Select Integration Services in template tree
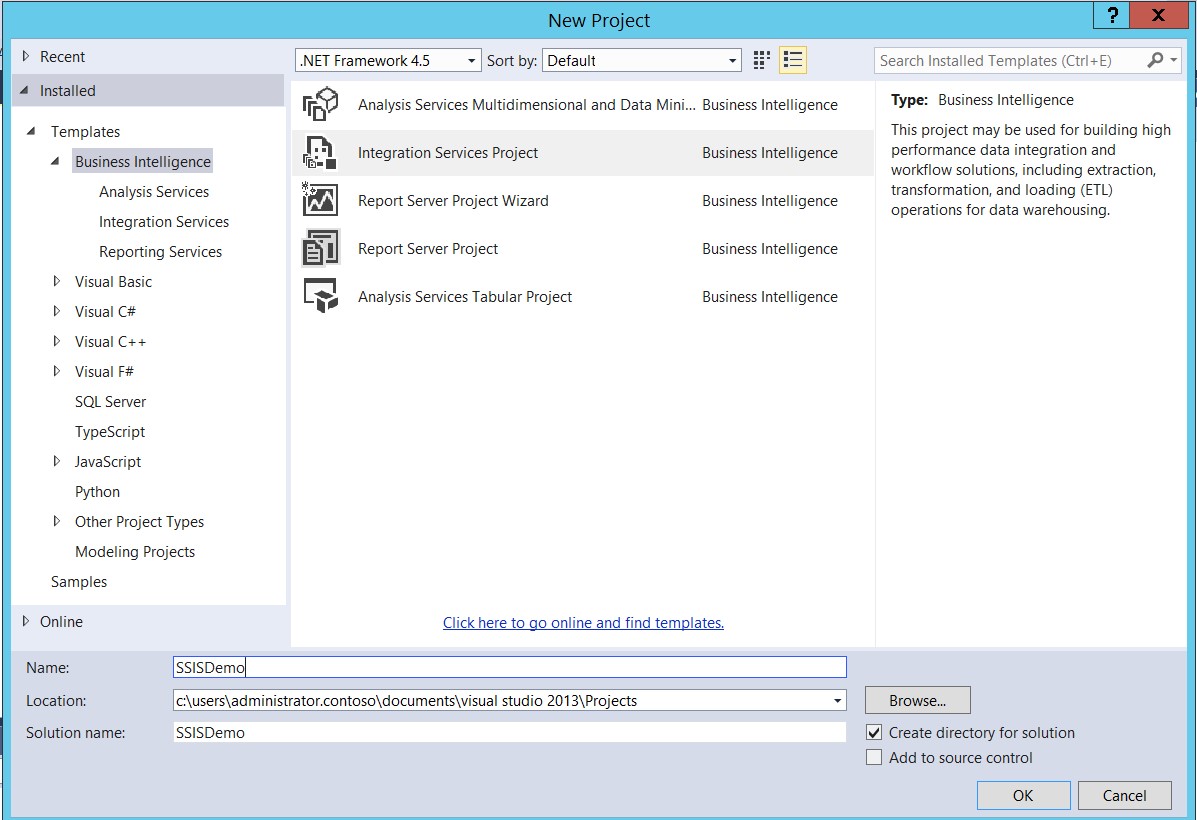 click(164, 222)
